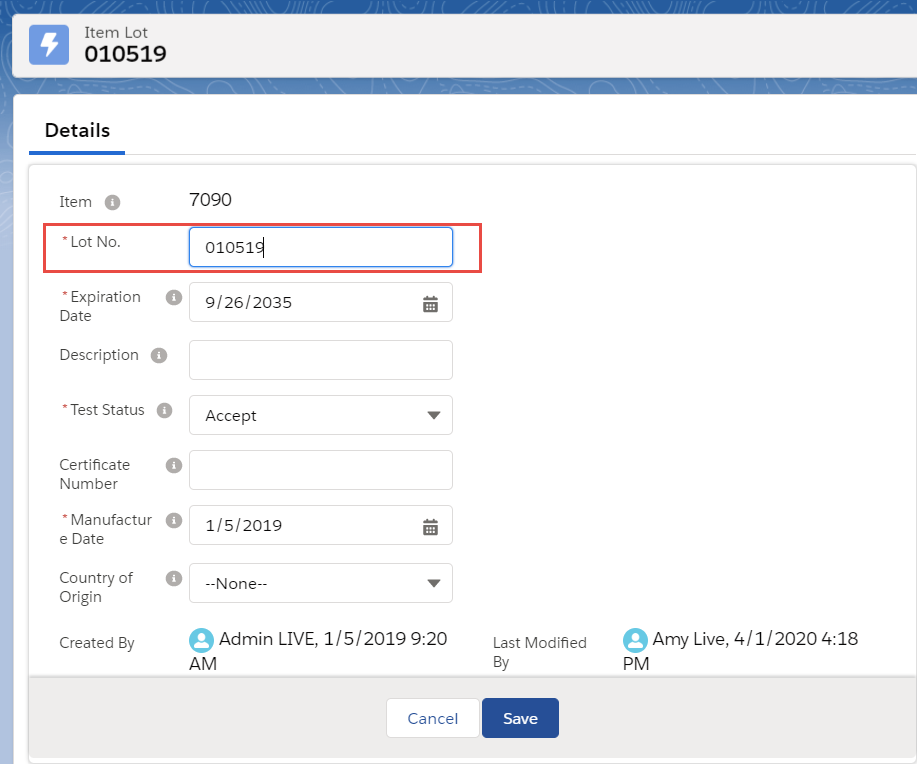Show info tooltip for Description field

pos(159,356)
